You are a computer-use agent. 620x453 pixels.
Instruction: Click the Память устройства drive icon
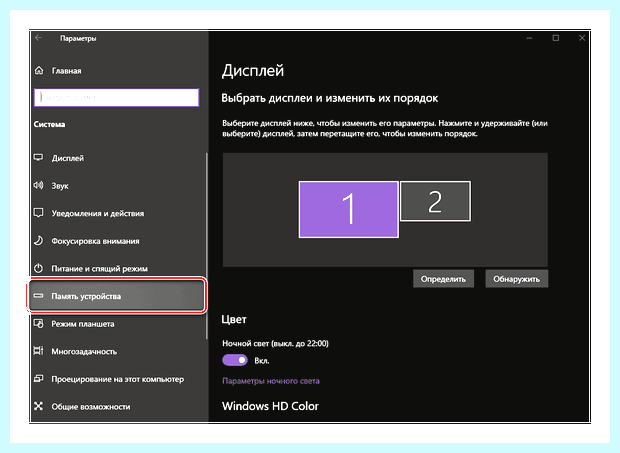click(38, 296)
